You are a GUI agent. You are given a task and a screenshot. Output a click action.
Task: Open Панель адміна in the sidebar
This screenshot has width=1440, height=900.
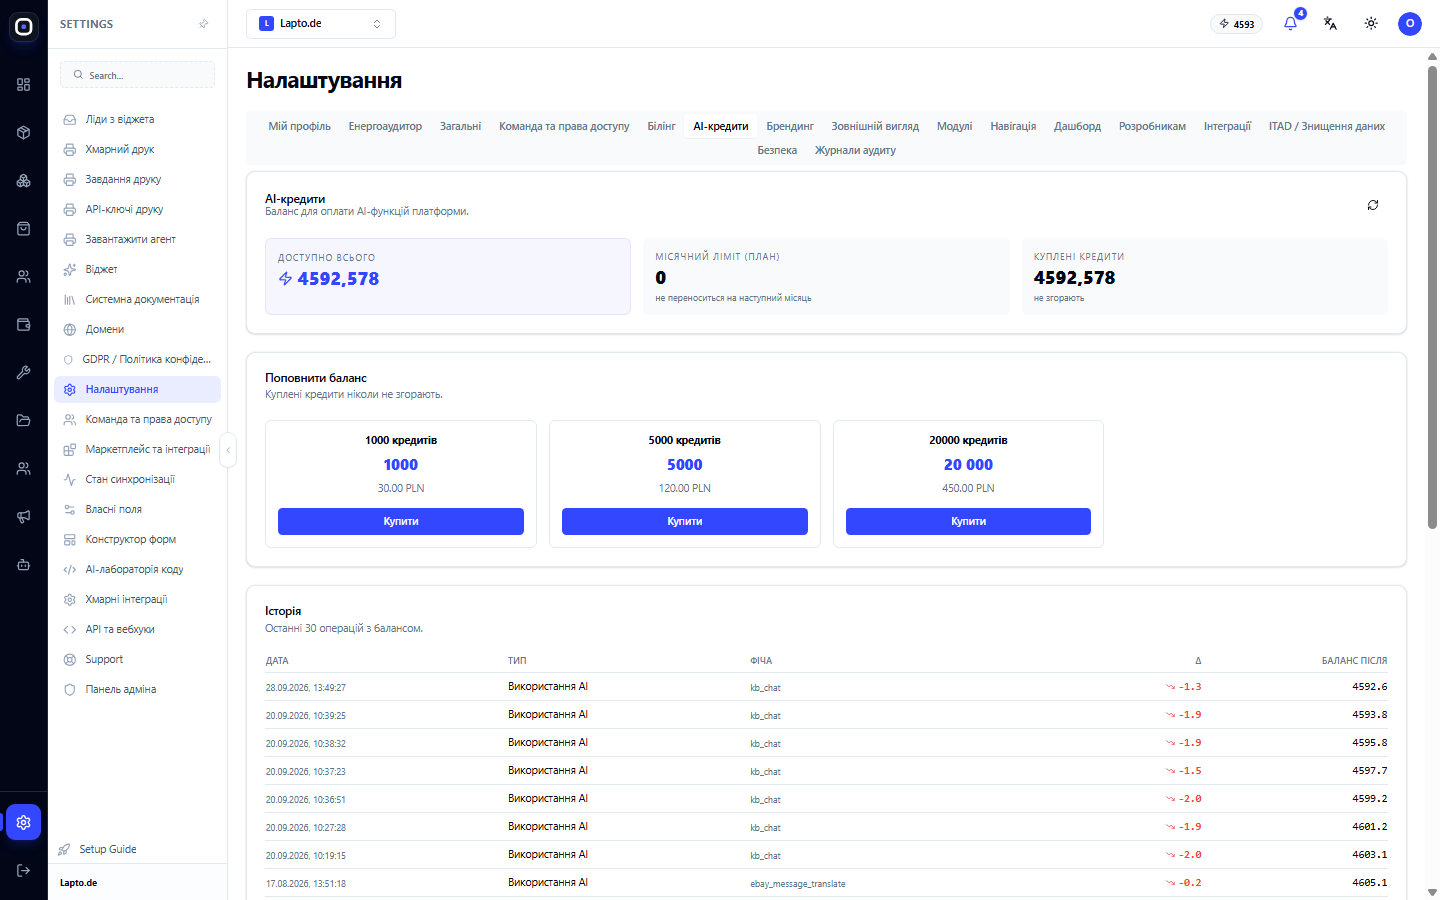(138, 689)
